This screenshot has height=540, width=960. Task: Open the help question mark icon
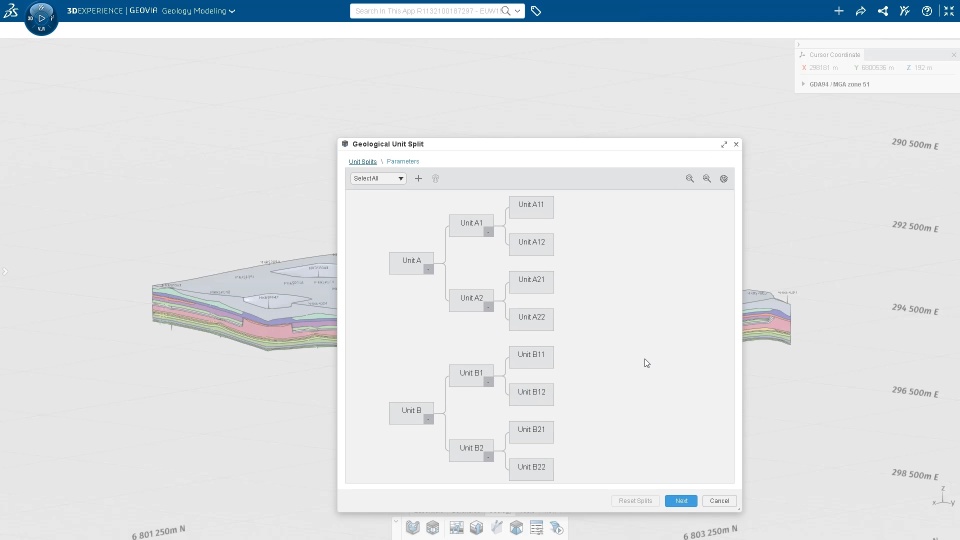pyautogui.click(x=927, y=11)
